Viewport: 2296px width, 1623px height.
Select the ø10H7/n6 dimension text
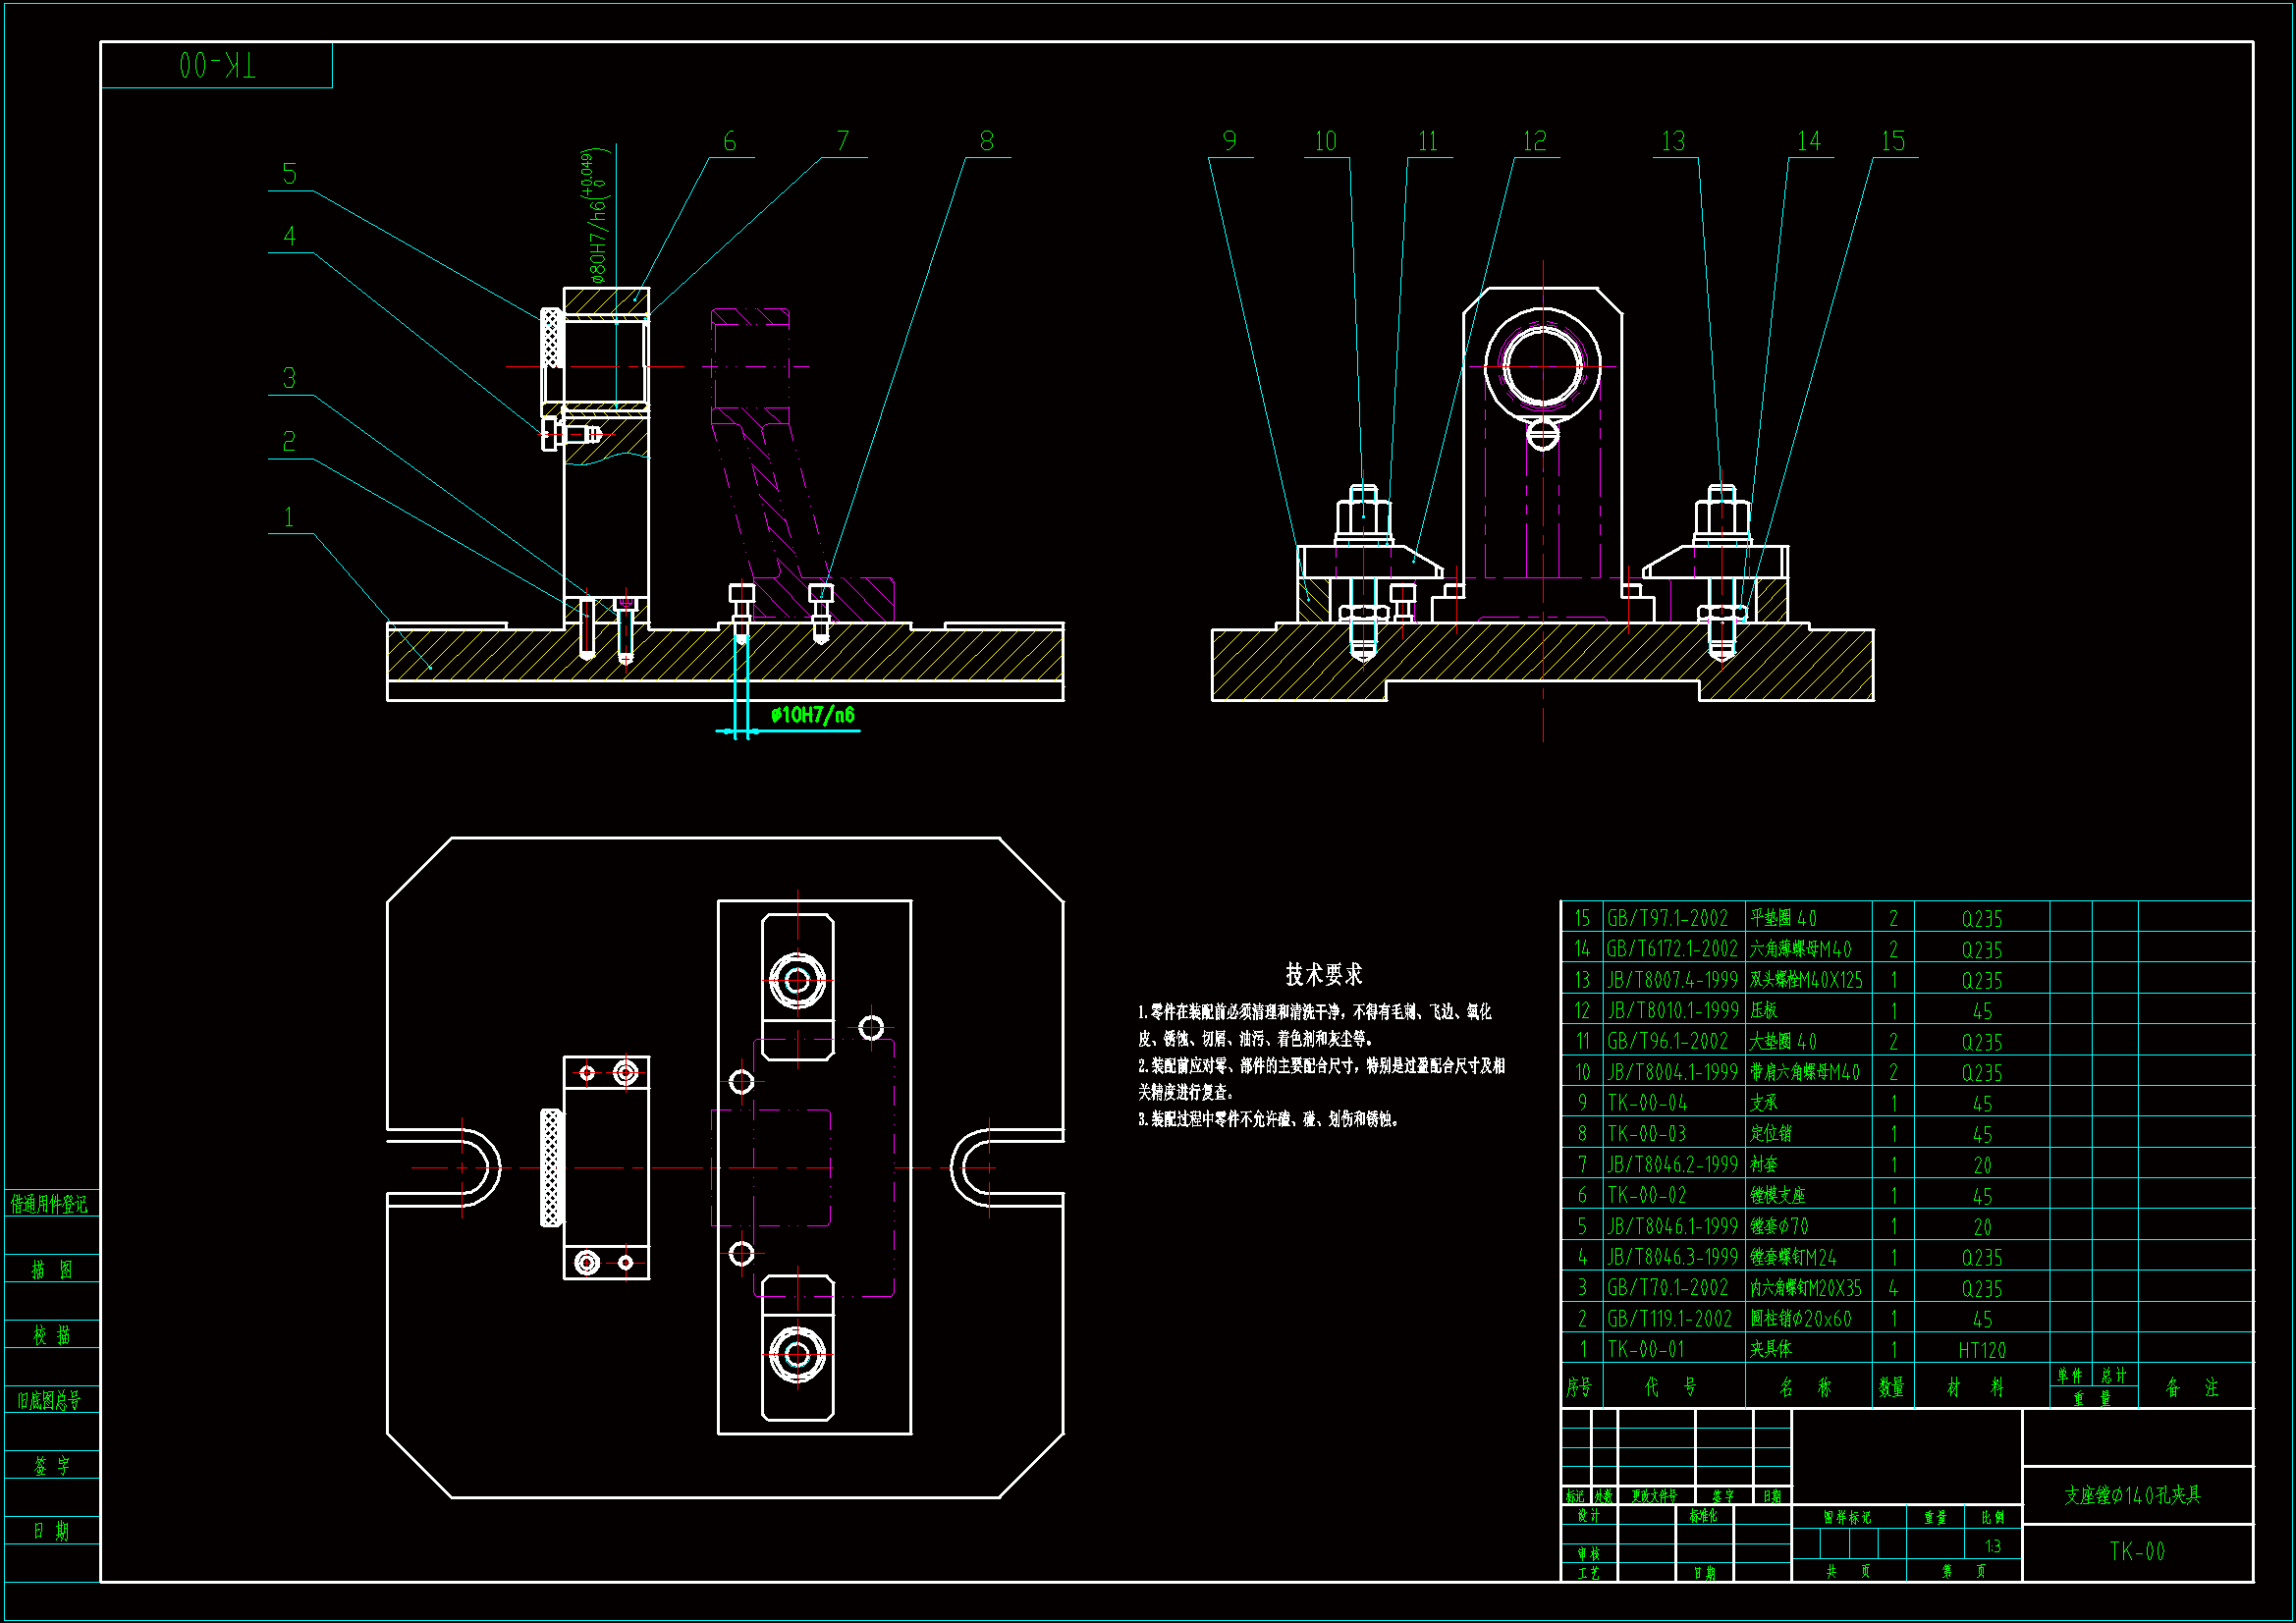pyautogui.click(x=812, y=715)
